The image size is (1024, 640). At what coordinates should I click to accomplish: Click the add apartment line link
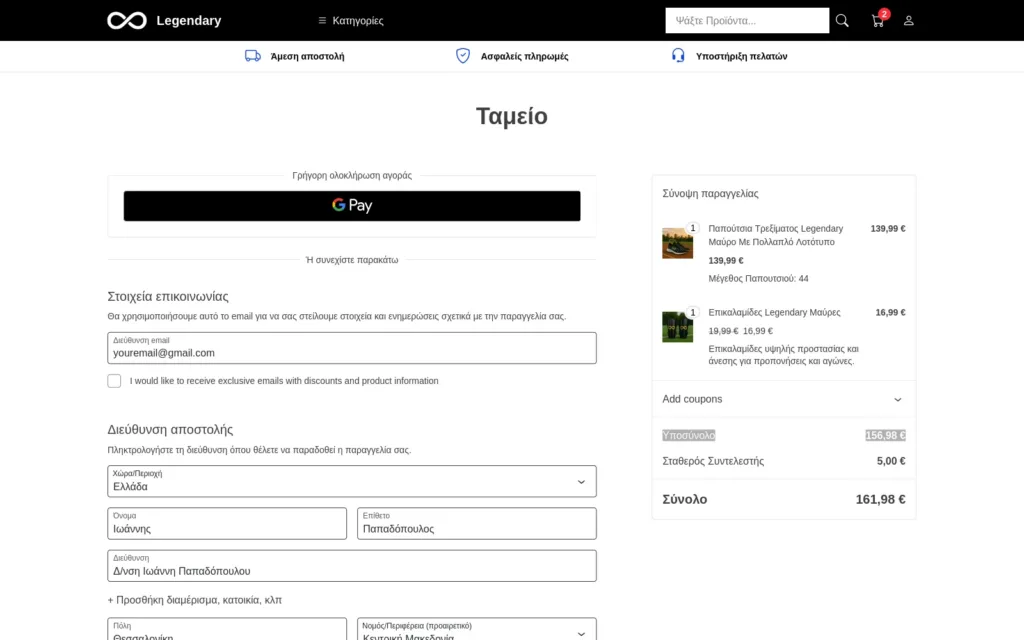(x=194, y=600)
